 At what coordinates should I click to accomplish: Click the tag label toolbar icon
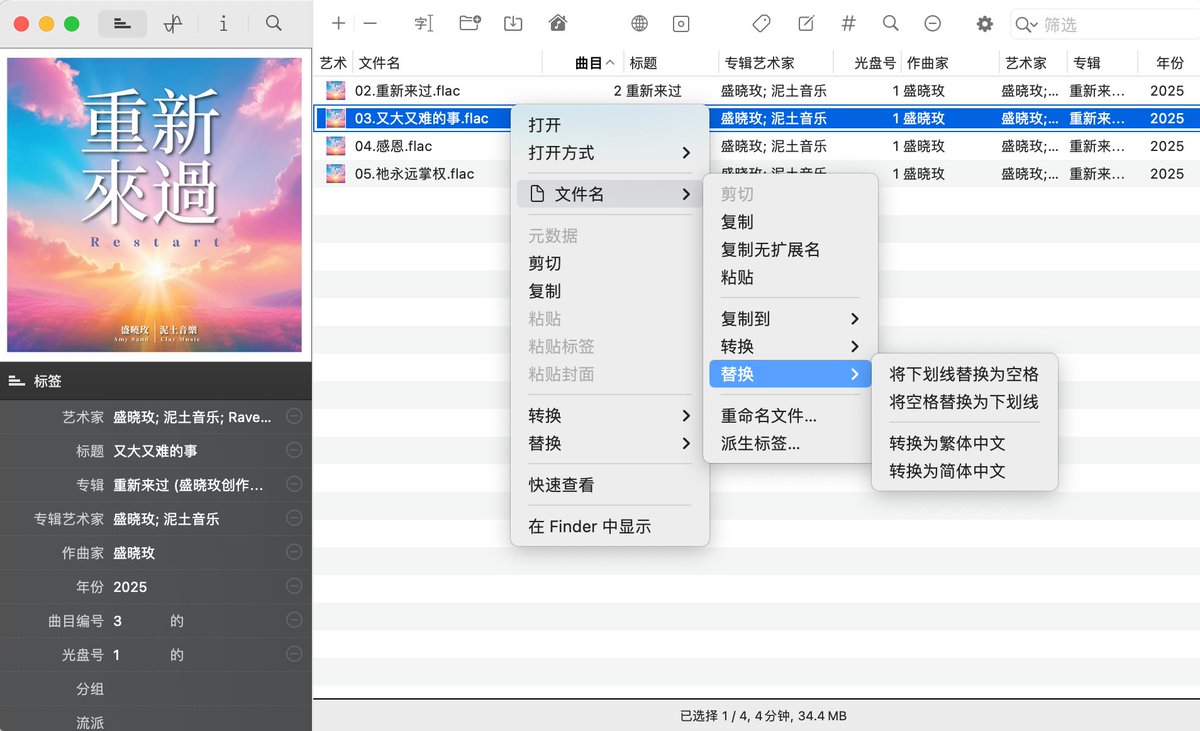pos(761,24)
